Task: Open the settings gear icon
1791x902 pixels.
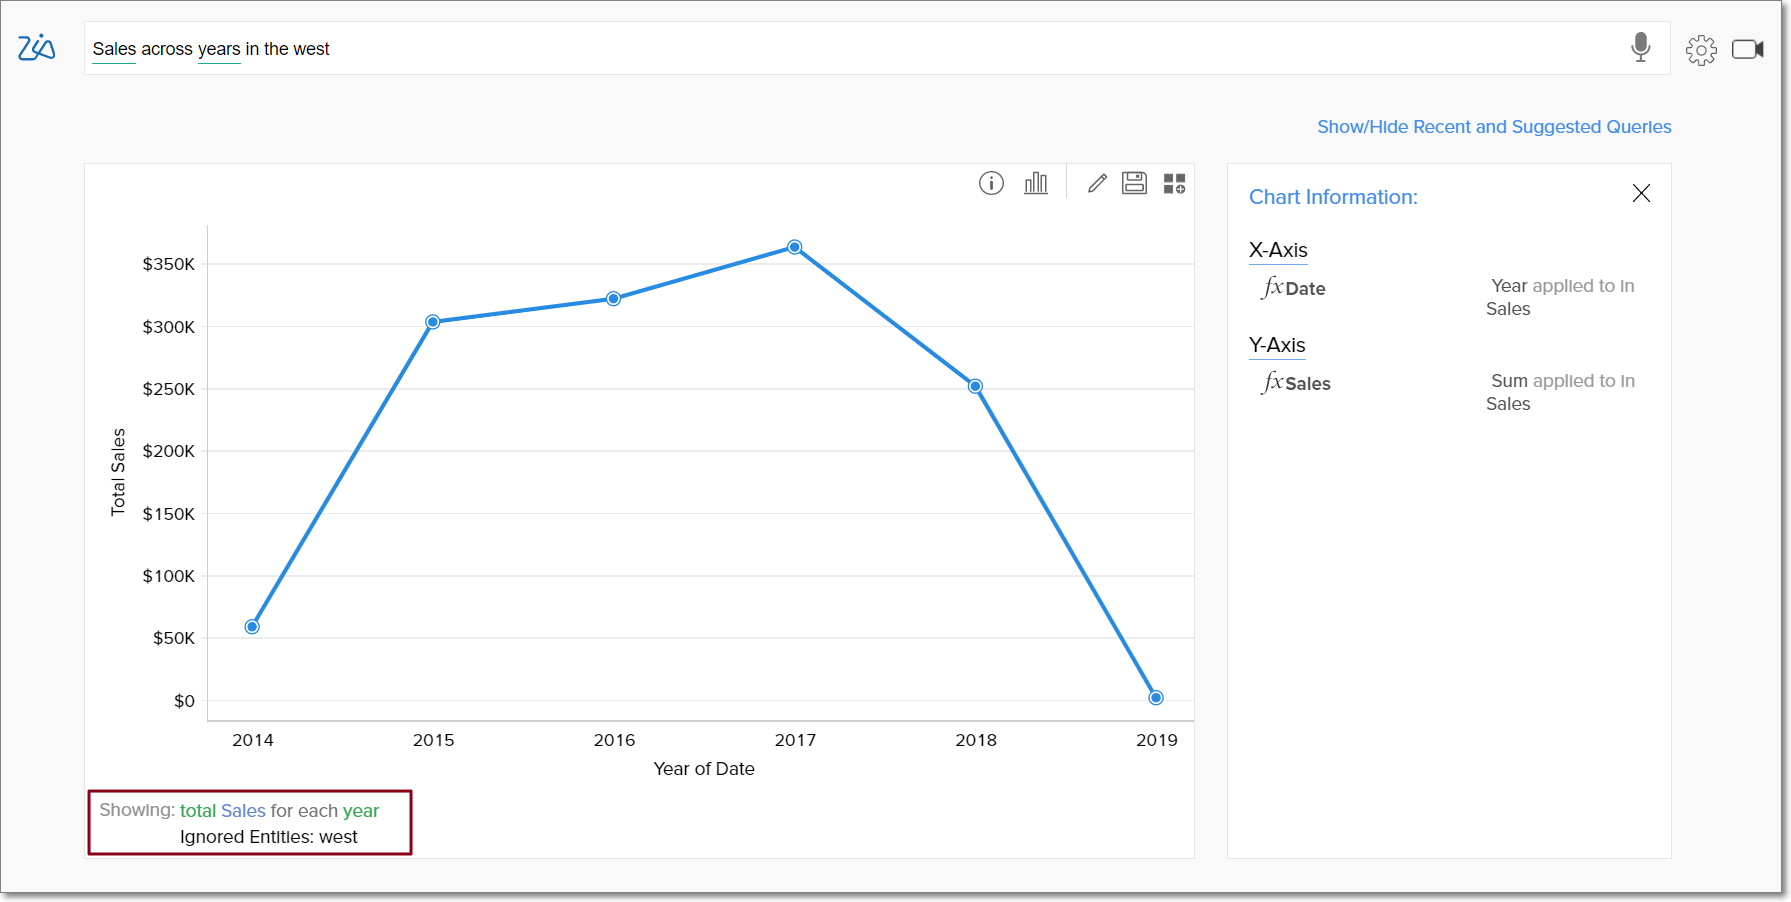Action: coord(1700,50)
